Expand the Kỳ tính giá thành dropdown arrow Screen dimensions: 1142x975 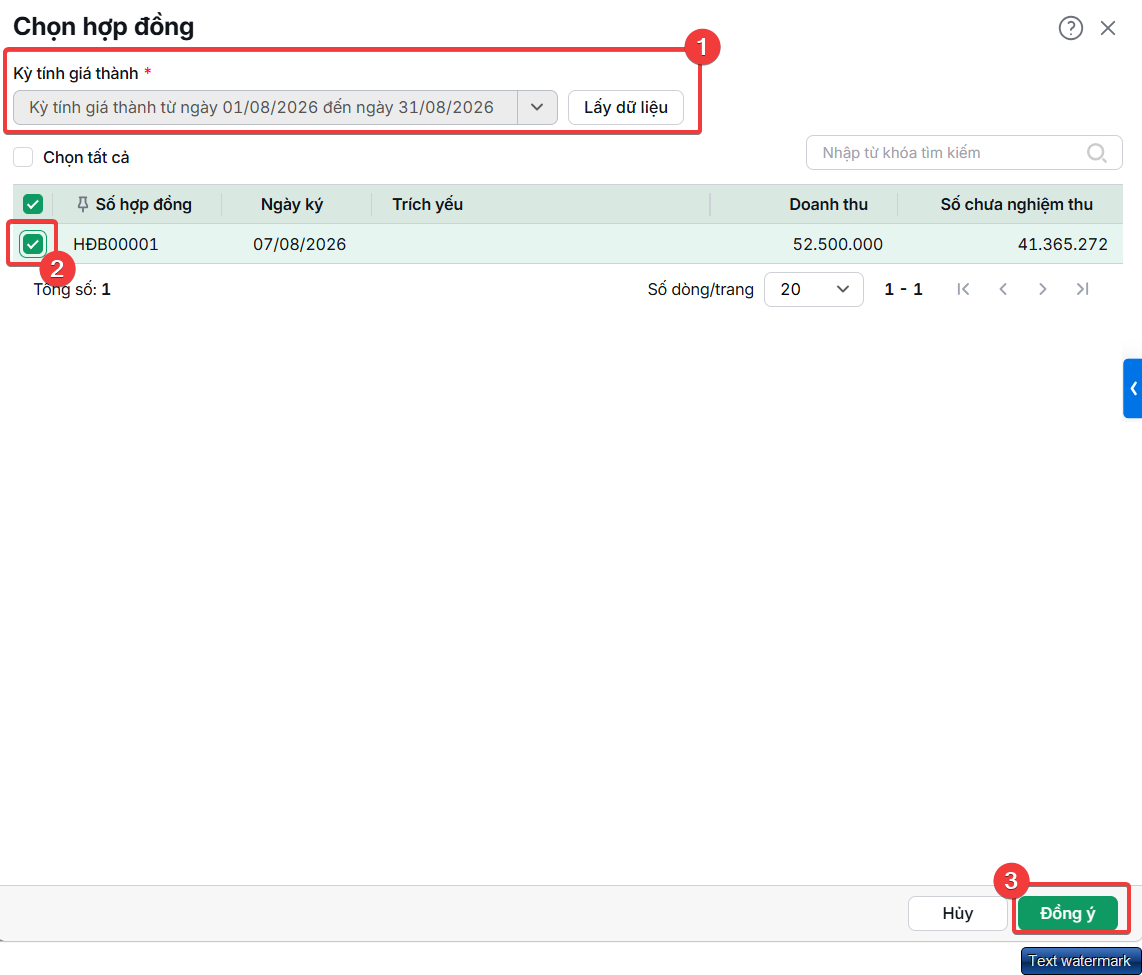(537, 108)
